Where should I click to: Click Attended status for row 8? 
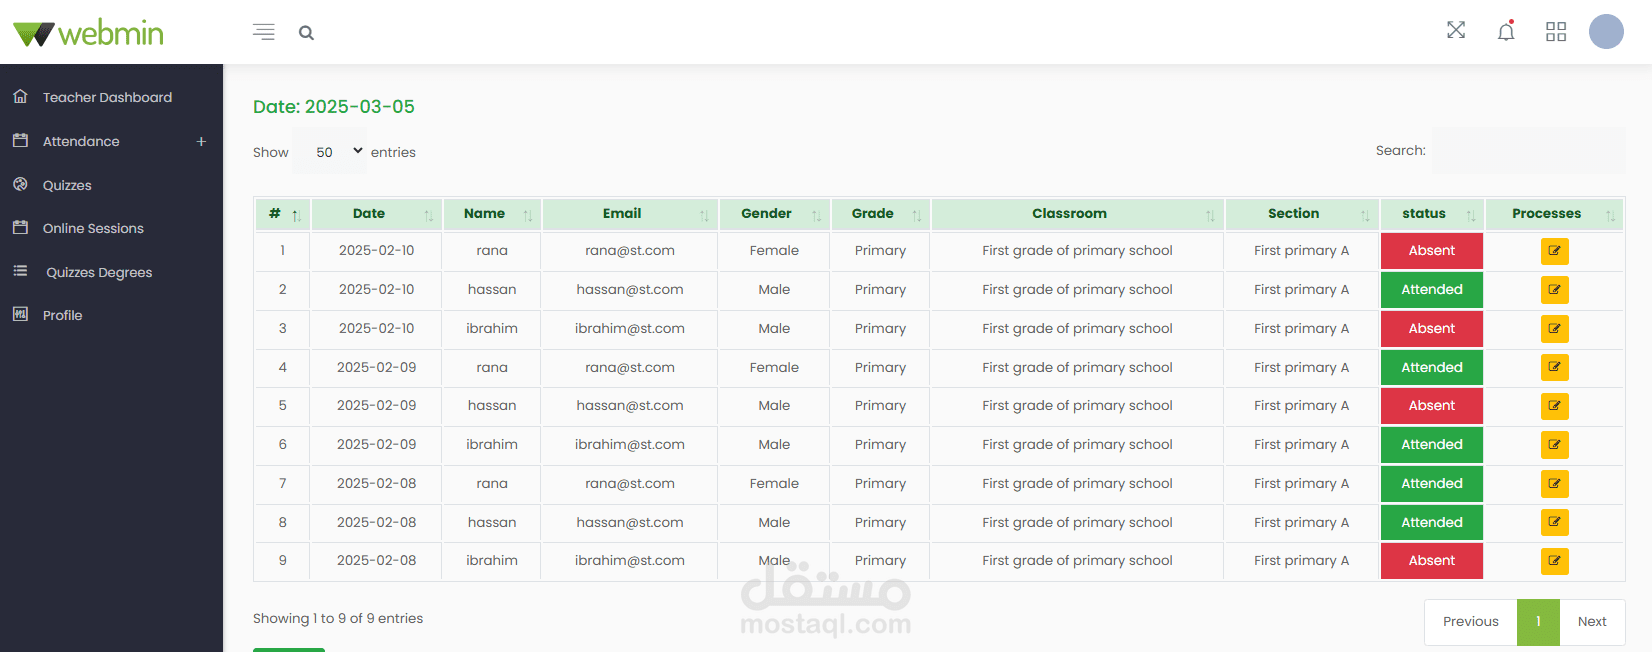tap(1432, 522)
